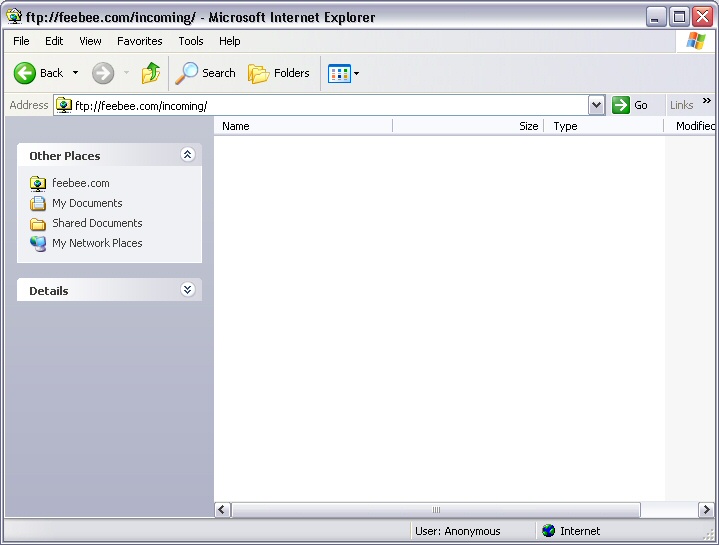The width and height of the screenshot is (719, 545).
Task: Expand the address bar dropdown list
Action: [597, 105]
